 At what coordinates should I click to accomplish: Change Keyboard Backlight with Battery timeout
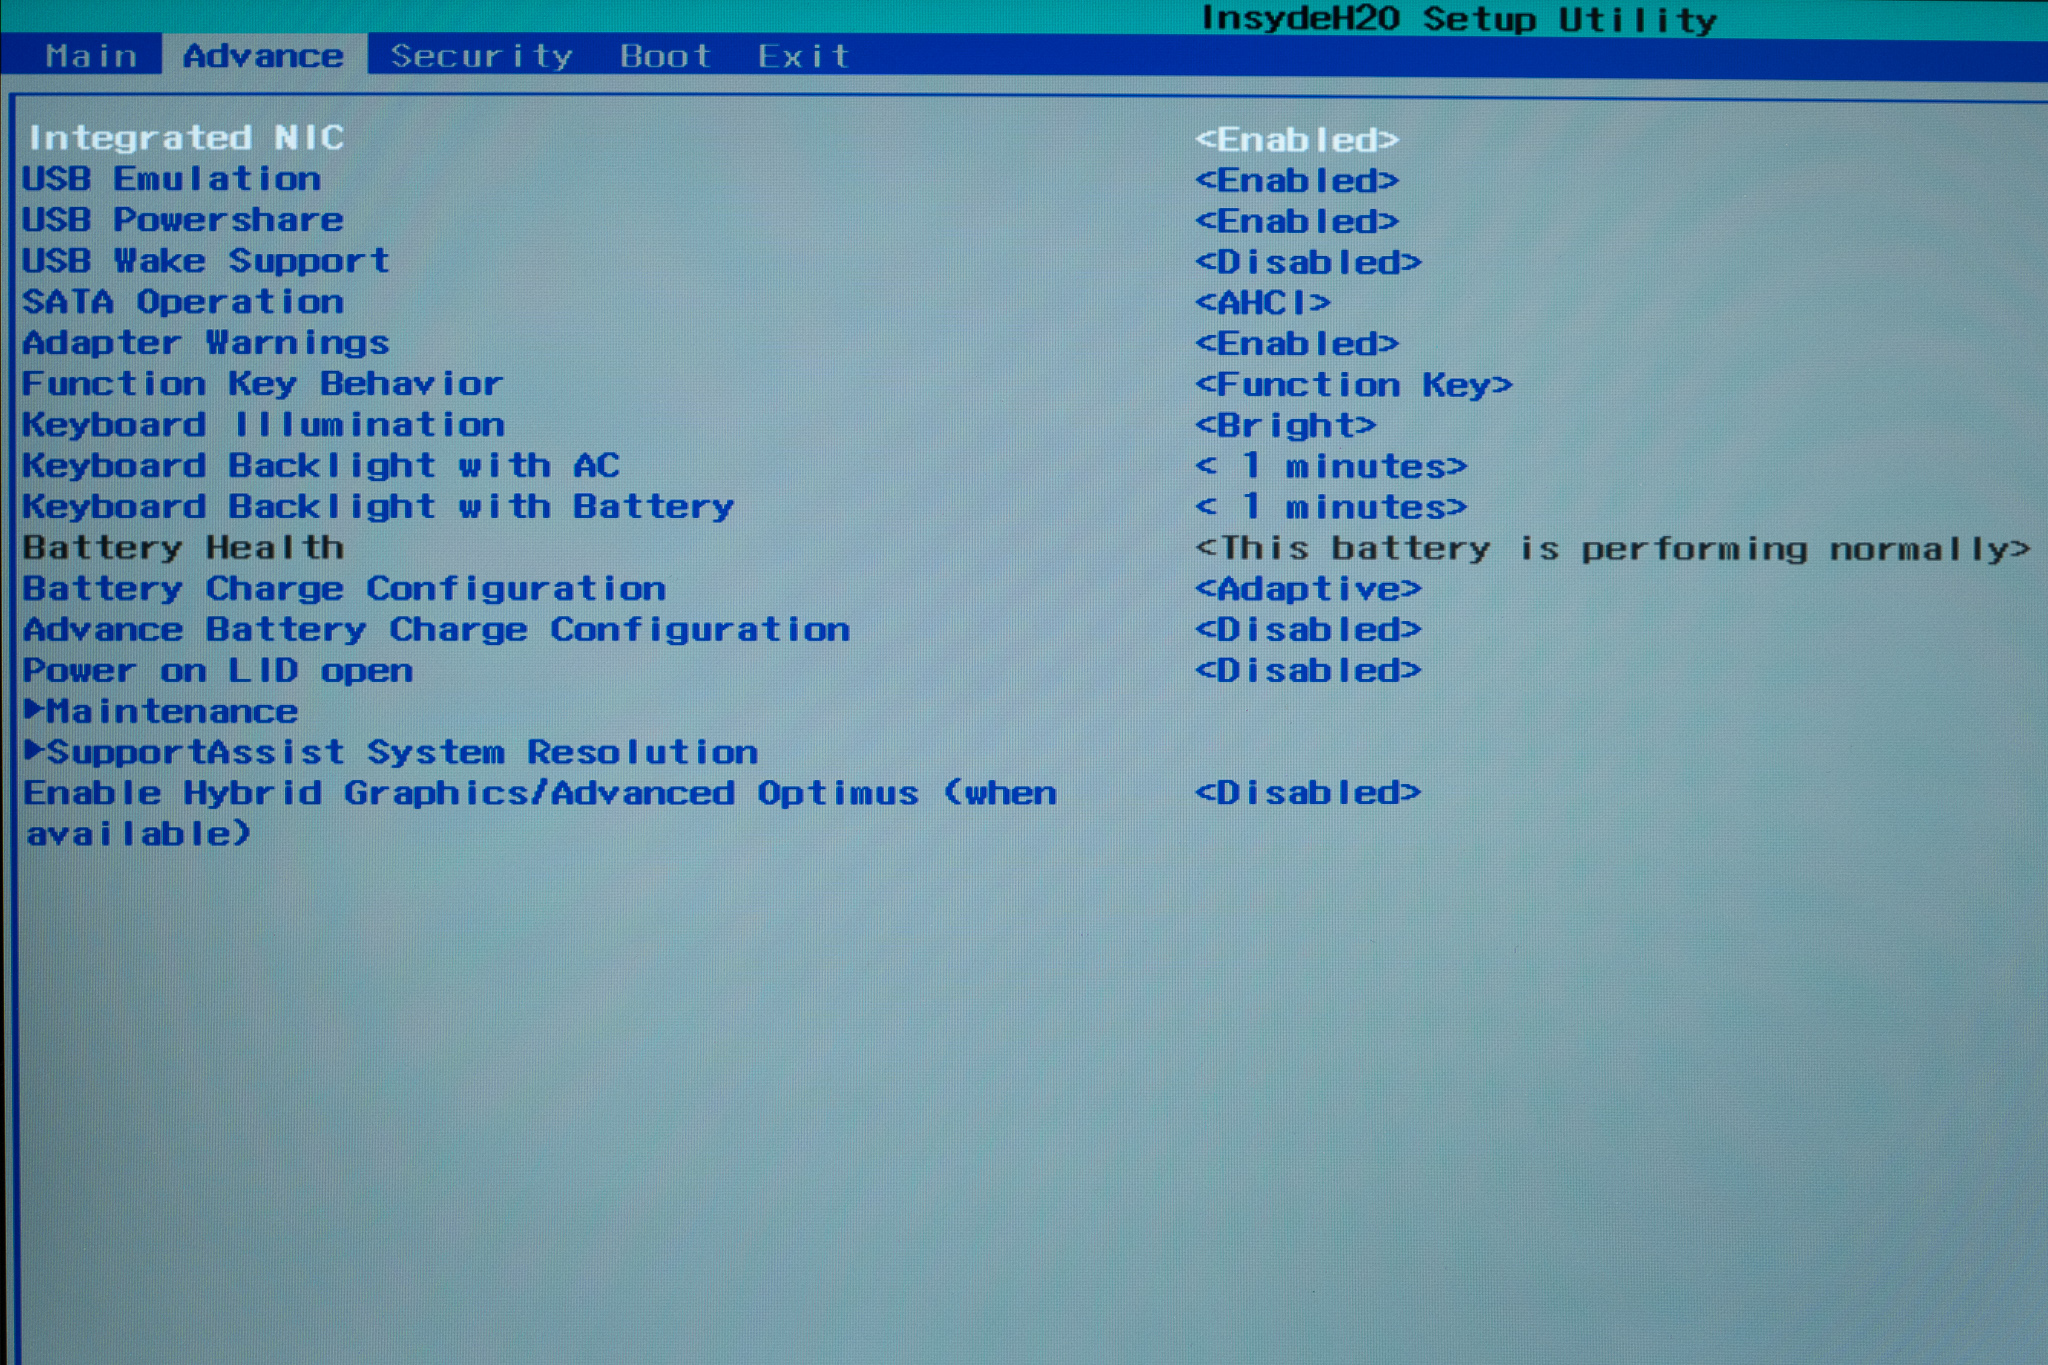click(1331, 507)
